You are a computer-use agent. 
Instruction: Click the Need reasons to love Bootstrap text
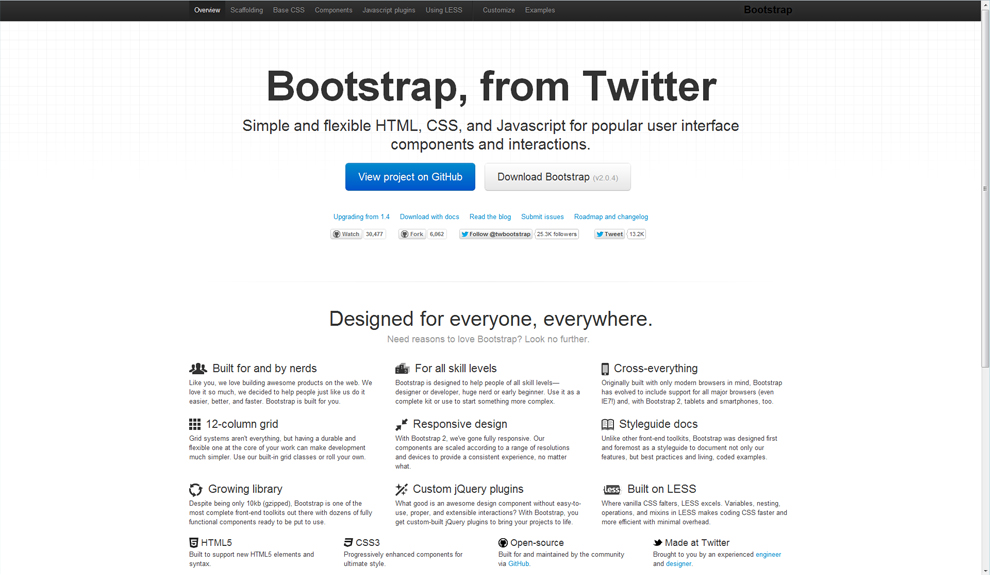488,339
